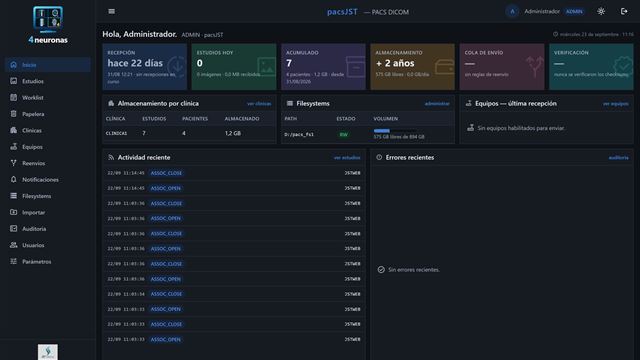Viewport: 640px width, 360px height.
Task: Click the Hola, Administrador greeting
Action: click(x=139, y=34)
